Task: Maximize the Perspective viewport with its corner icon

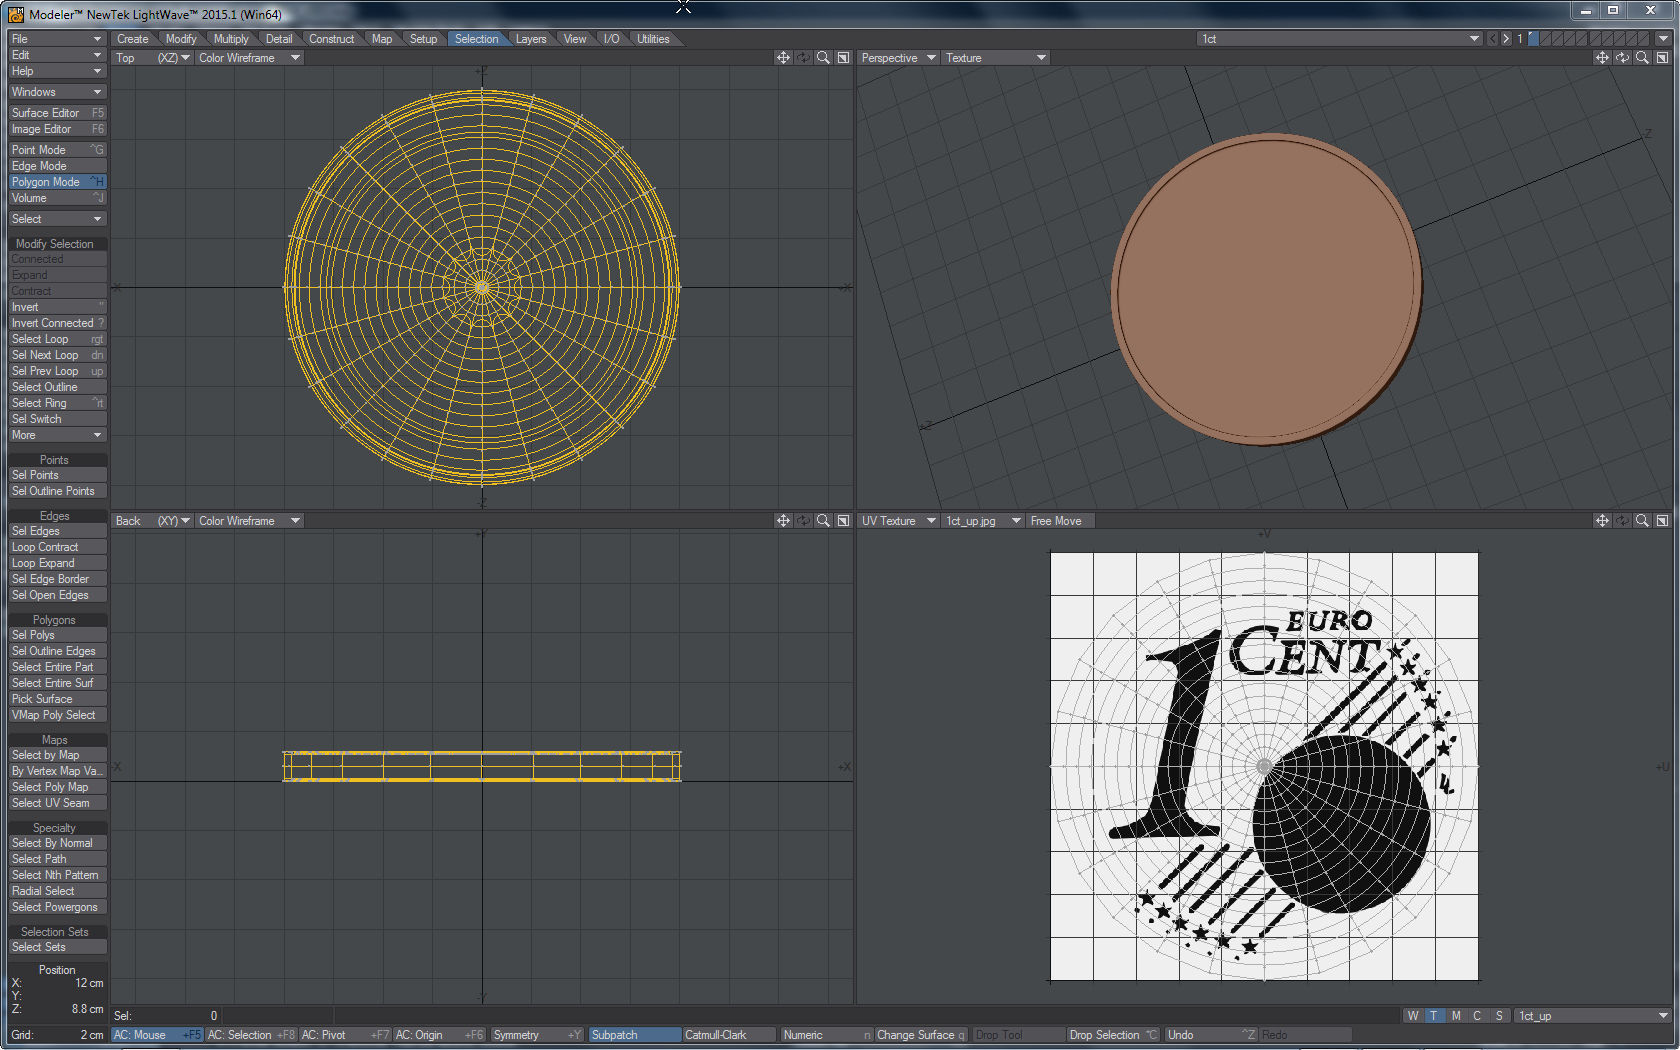Action: (x=1662, y=58)
